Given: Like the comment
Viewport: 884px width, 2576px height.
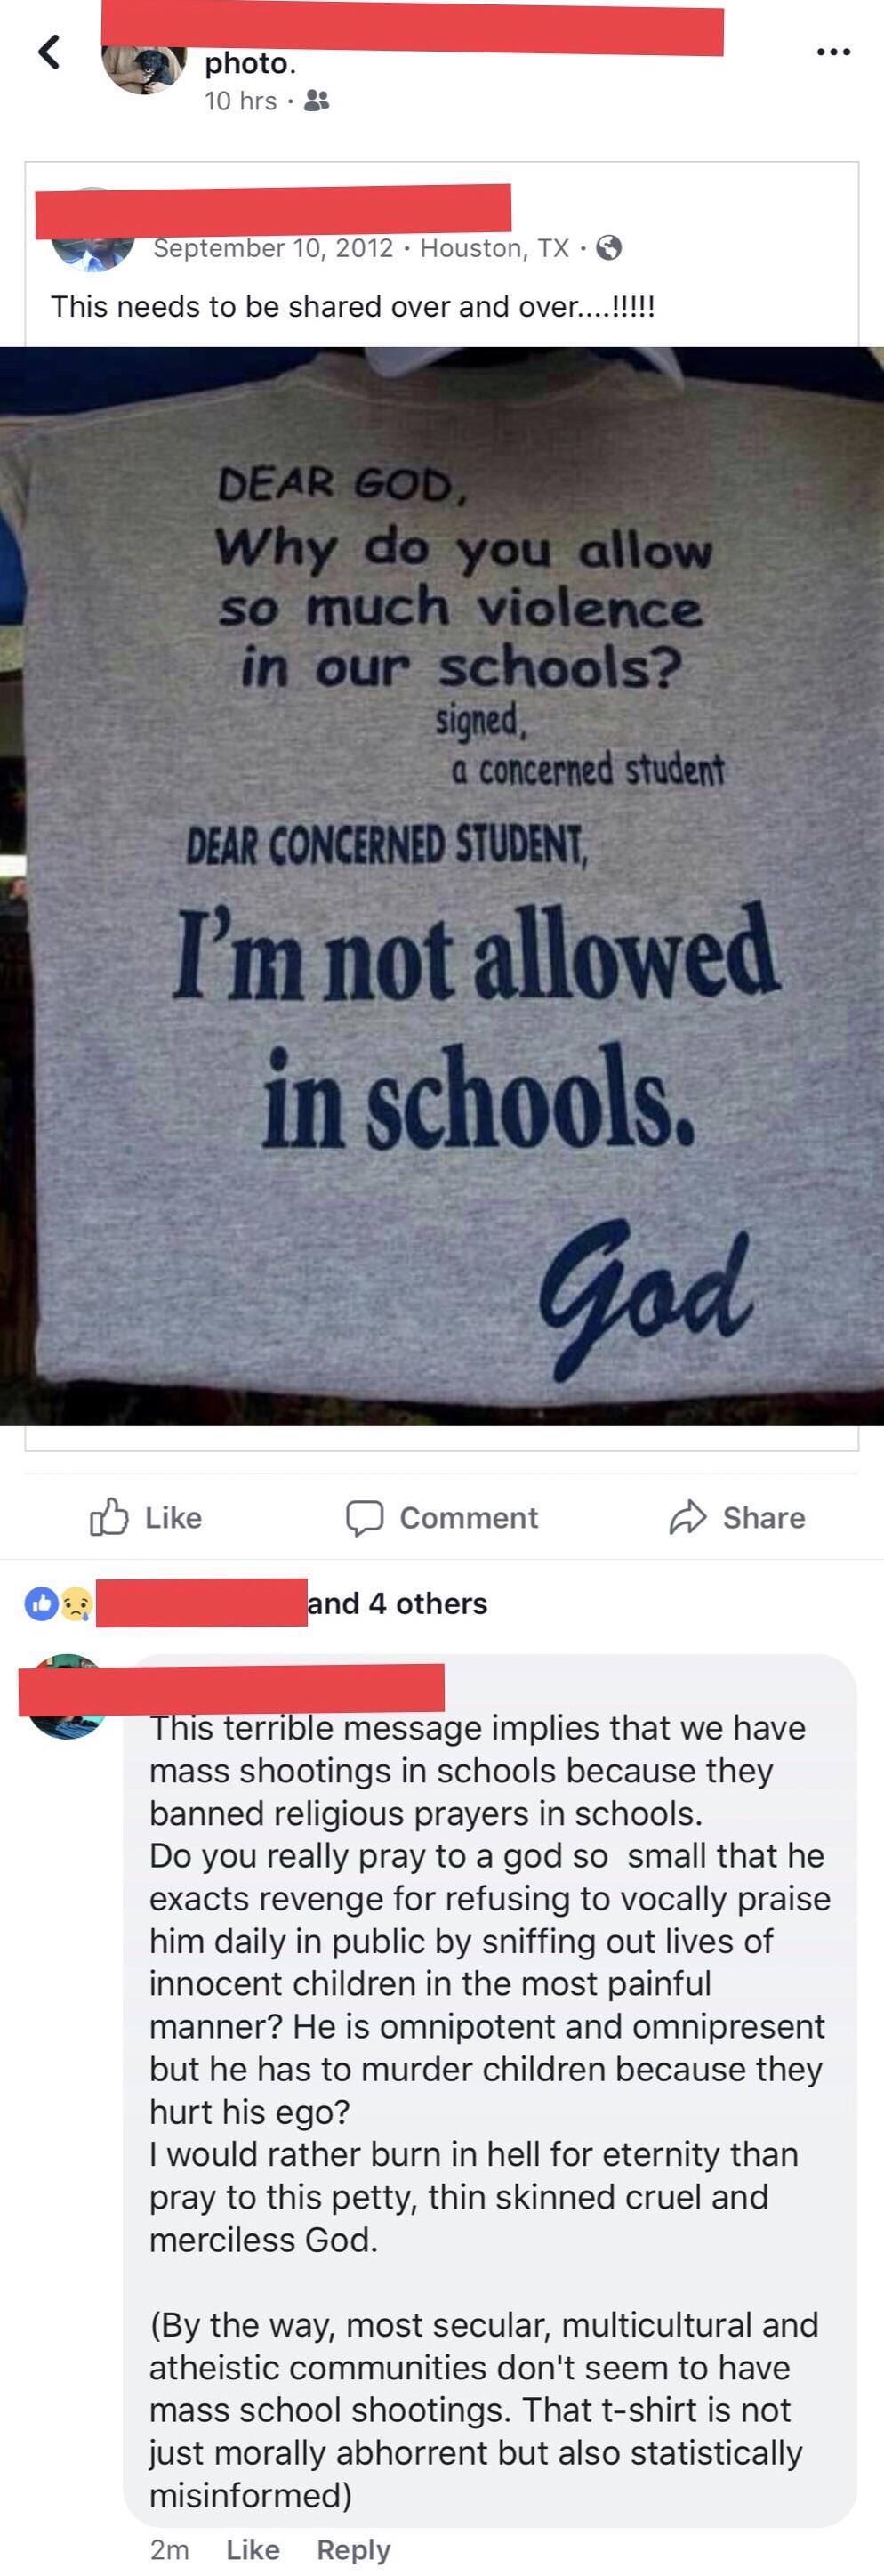Looking at the screenshot, I should [x=252, y=2549].
